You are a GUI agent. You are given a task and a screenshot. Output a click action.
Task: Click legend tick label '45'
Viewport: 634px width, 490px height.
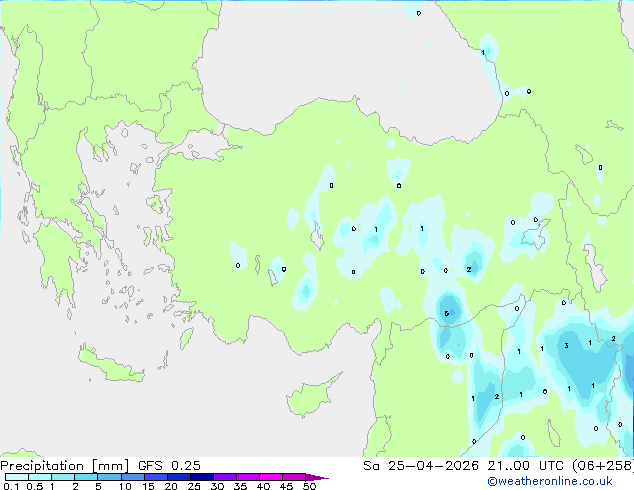click(x=286, y=486)
